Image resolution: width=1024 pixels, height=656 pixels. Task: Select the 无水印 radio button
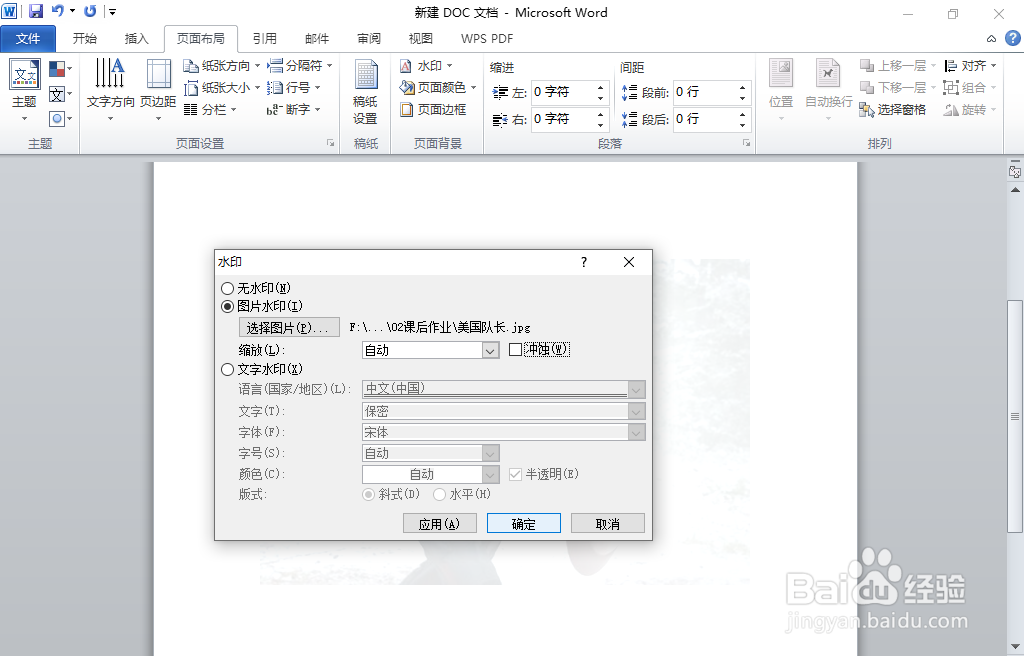(x=228, y=288)
